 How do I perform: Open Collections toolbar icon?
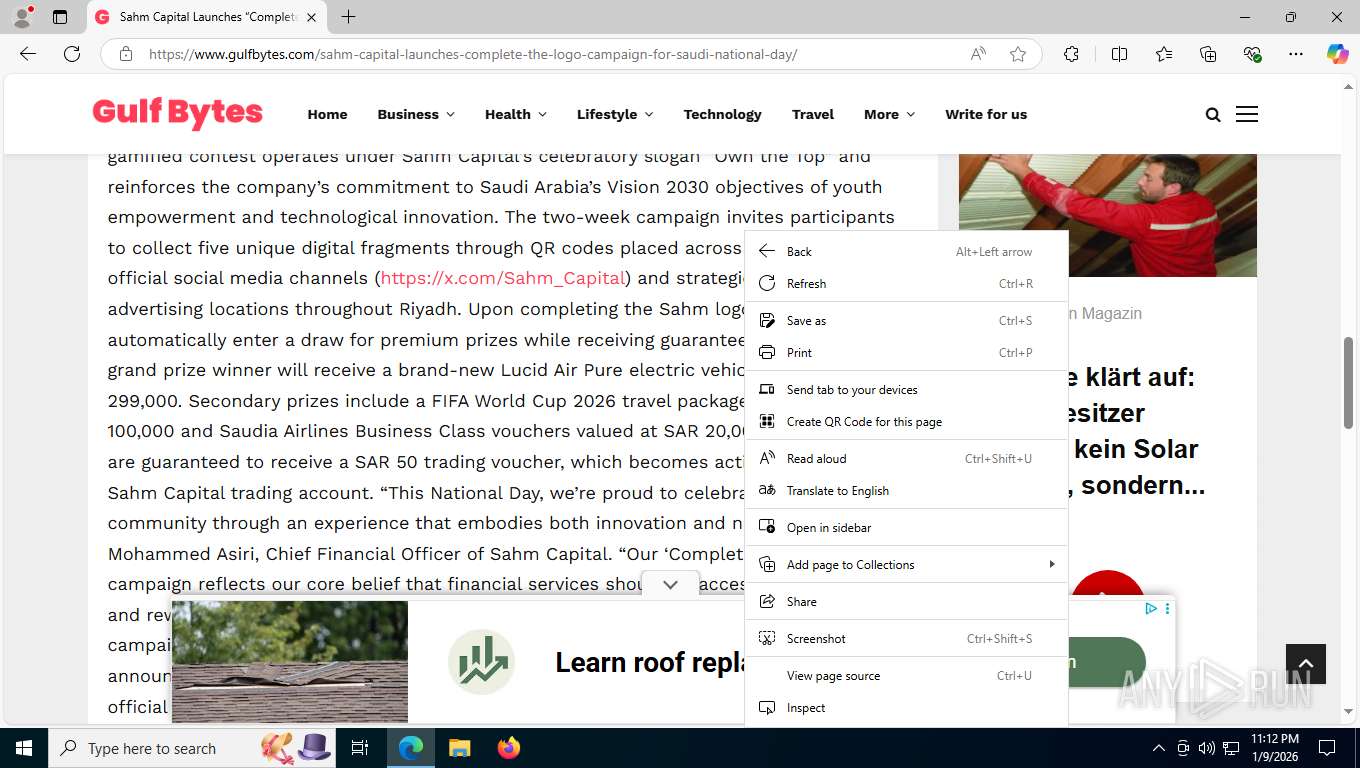pyautogui.click(x=1208, y=54)
